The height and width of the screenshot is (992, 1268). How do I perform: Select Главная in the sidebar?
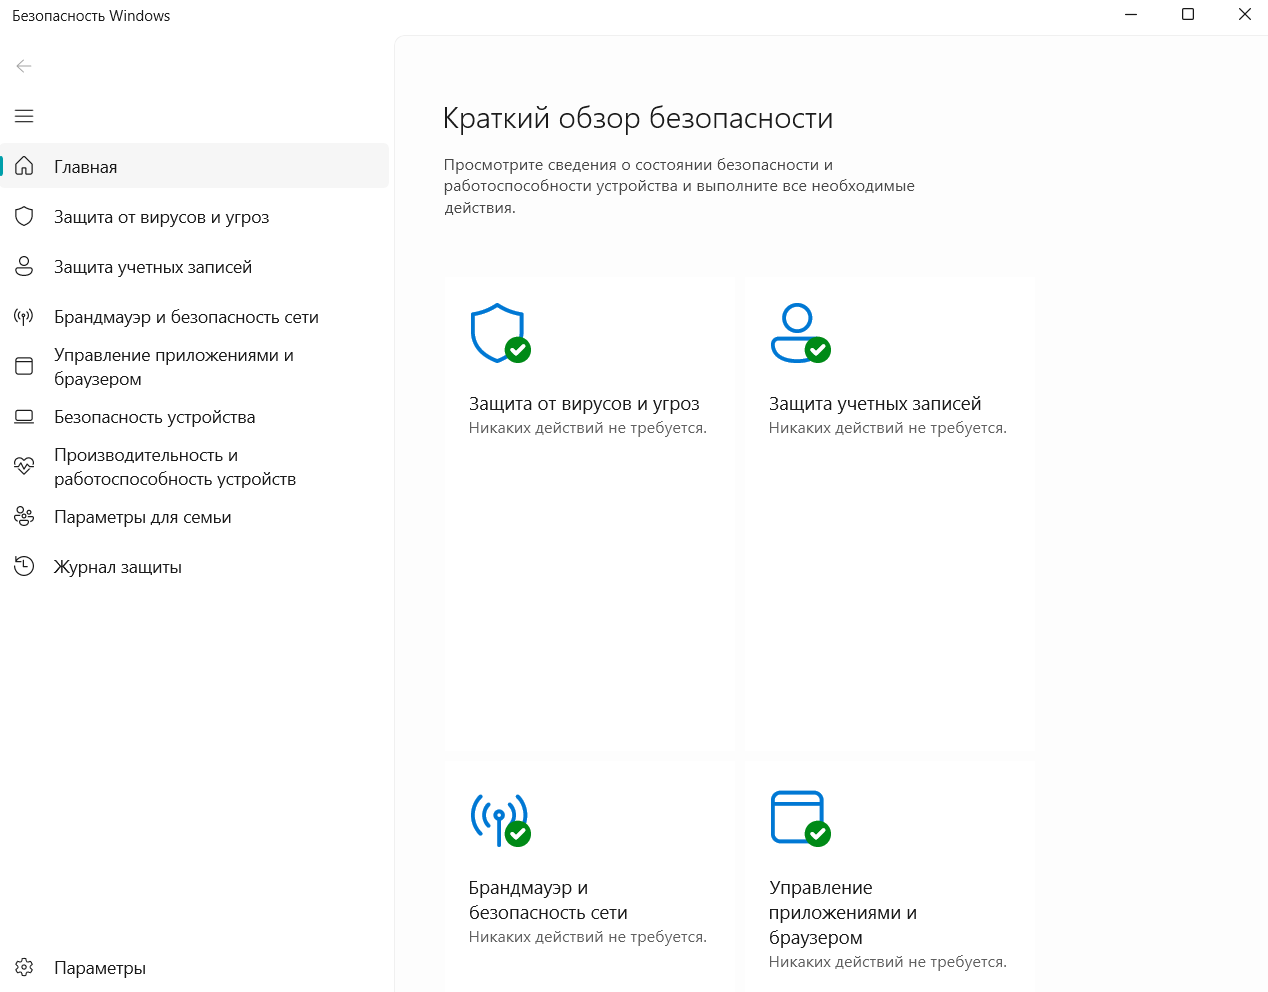pyautogui.click(x=195, y=166)
